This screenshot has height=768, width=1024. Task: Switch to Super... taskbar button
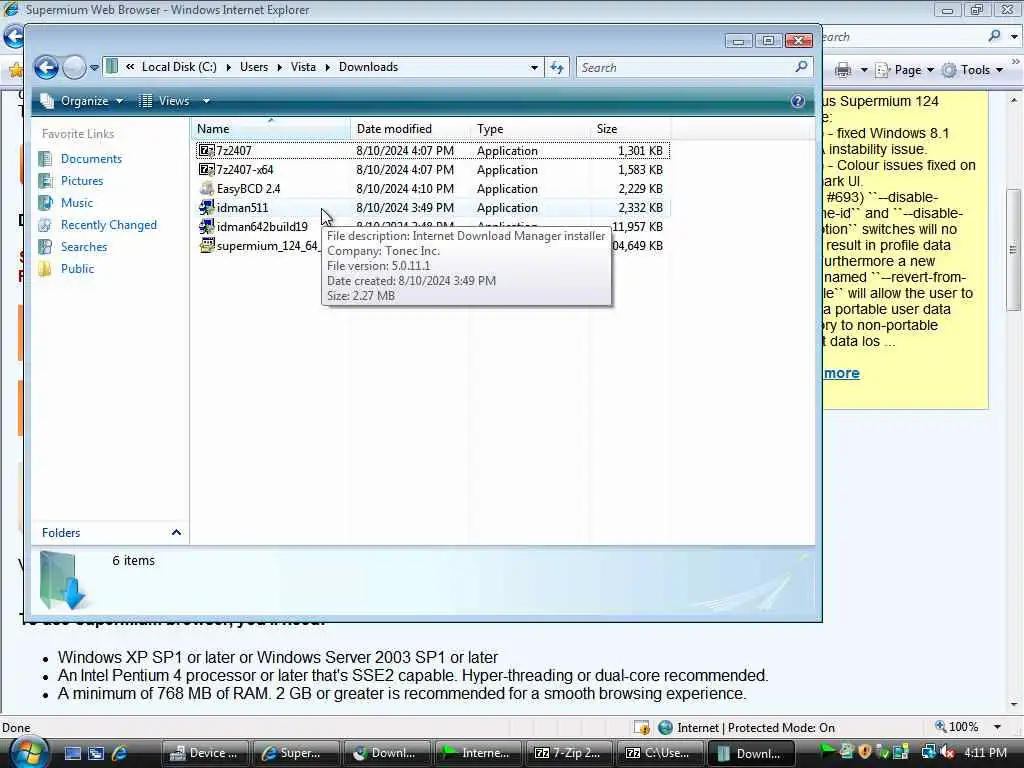296,753
